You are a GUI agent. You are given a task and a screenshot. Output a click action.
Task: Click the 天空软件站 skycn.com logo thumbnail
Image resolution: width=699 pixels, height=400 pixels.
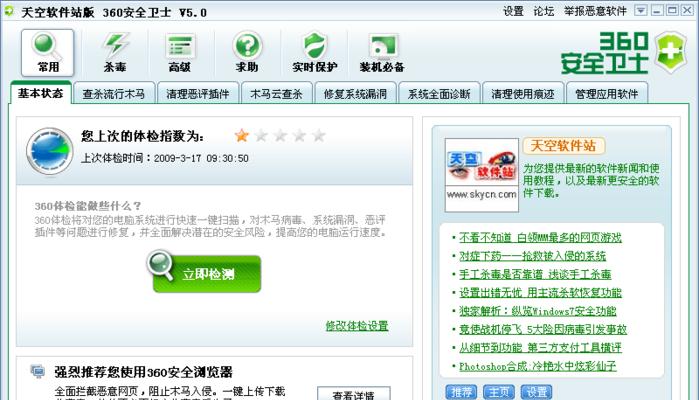point(481,175)
